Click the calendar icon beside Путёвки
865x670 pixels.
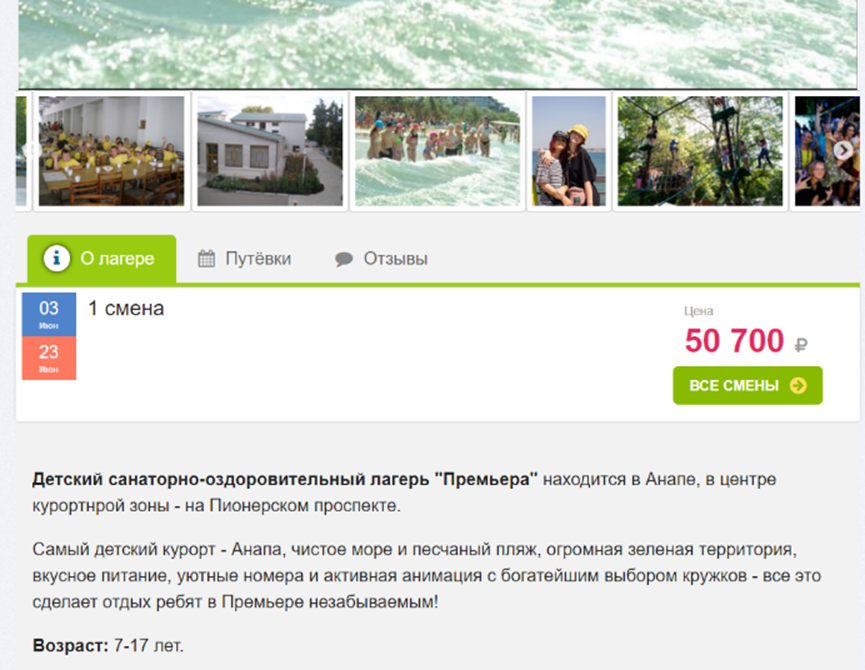[x=206, y=259]
